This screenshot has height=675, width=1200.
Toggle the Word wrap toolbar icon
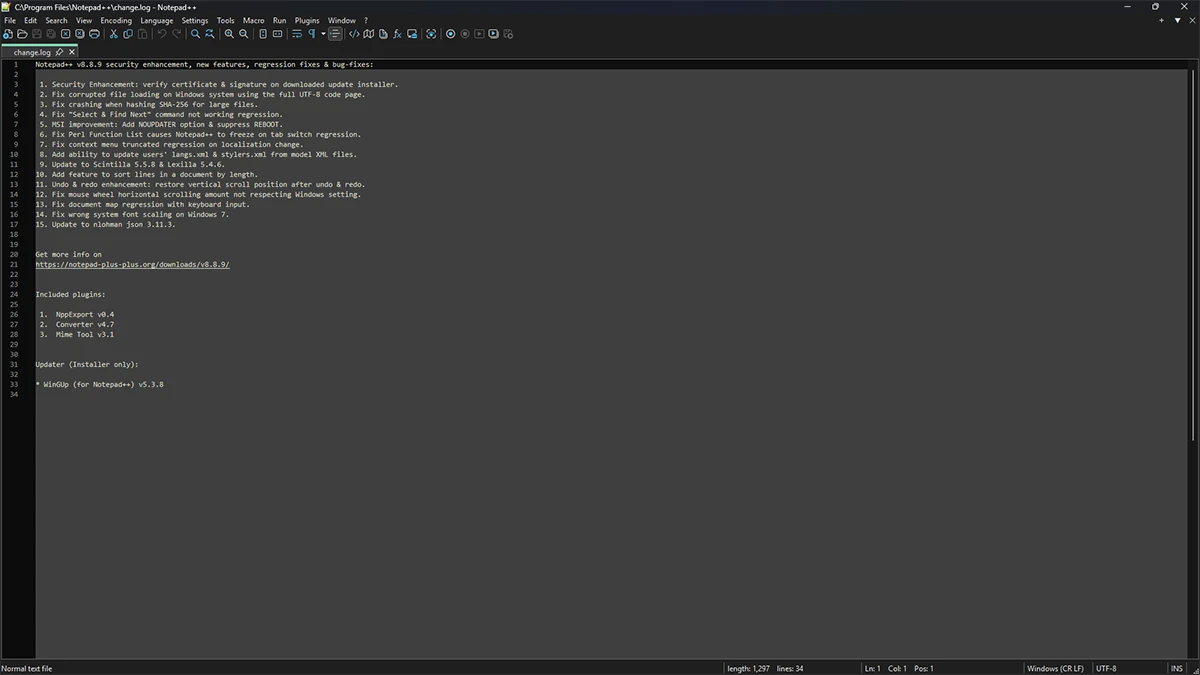[297, 34]
